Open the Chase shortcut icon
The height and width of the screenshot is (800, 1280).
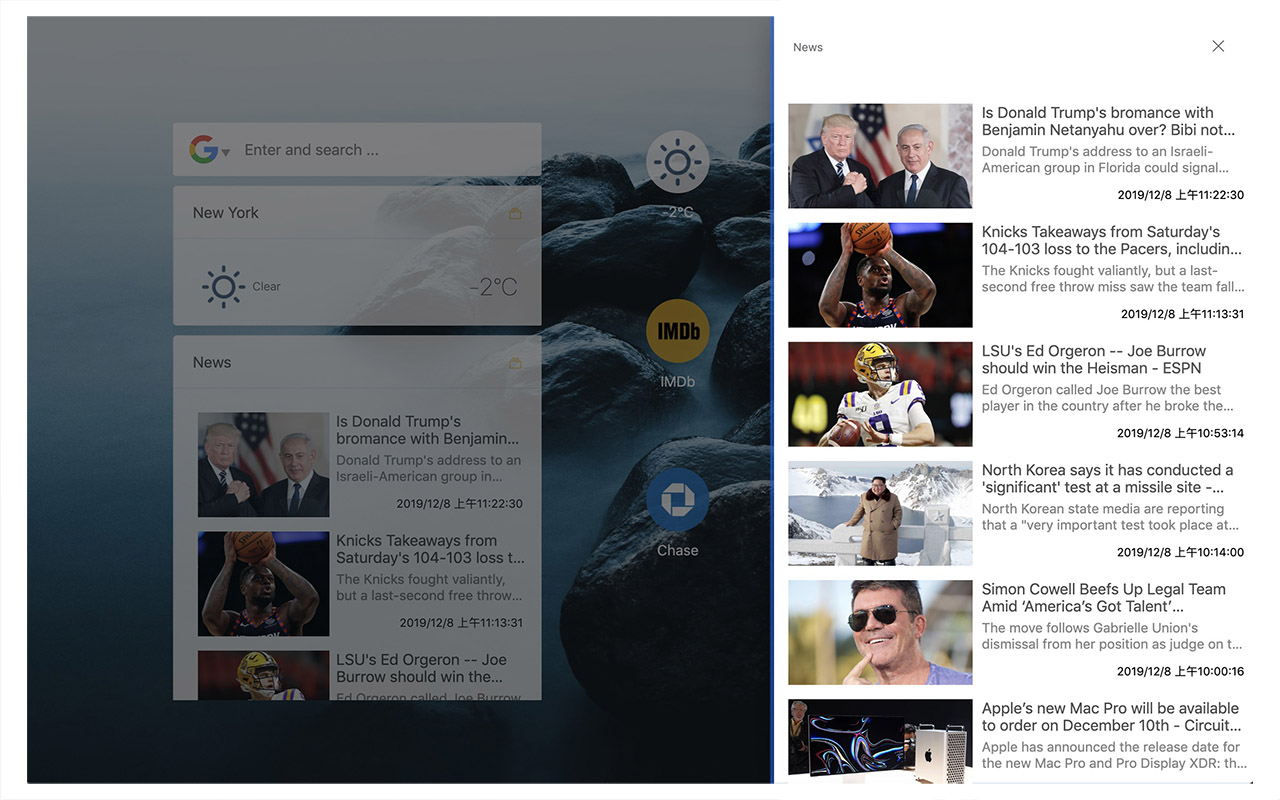(x=678, y=499)
